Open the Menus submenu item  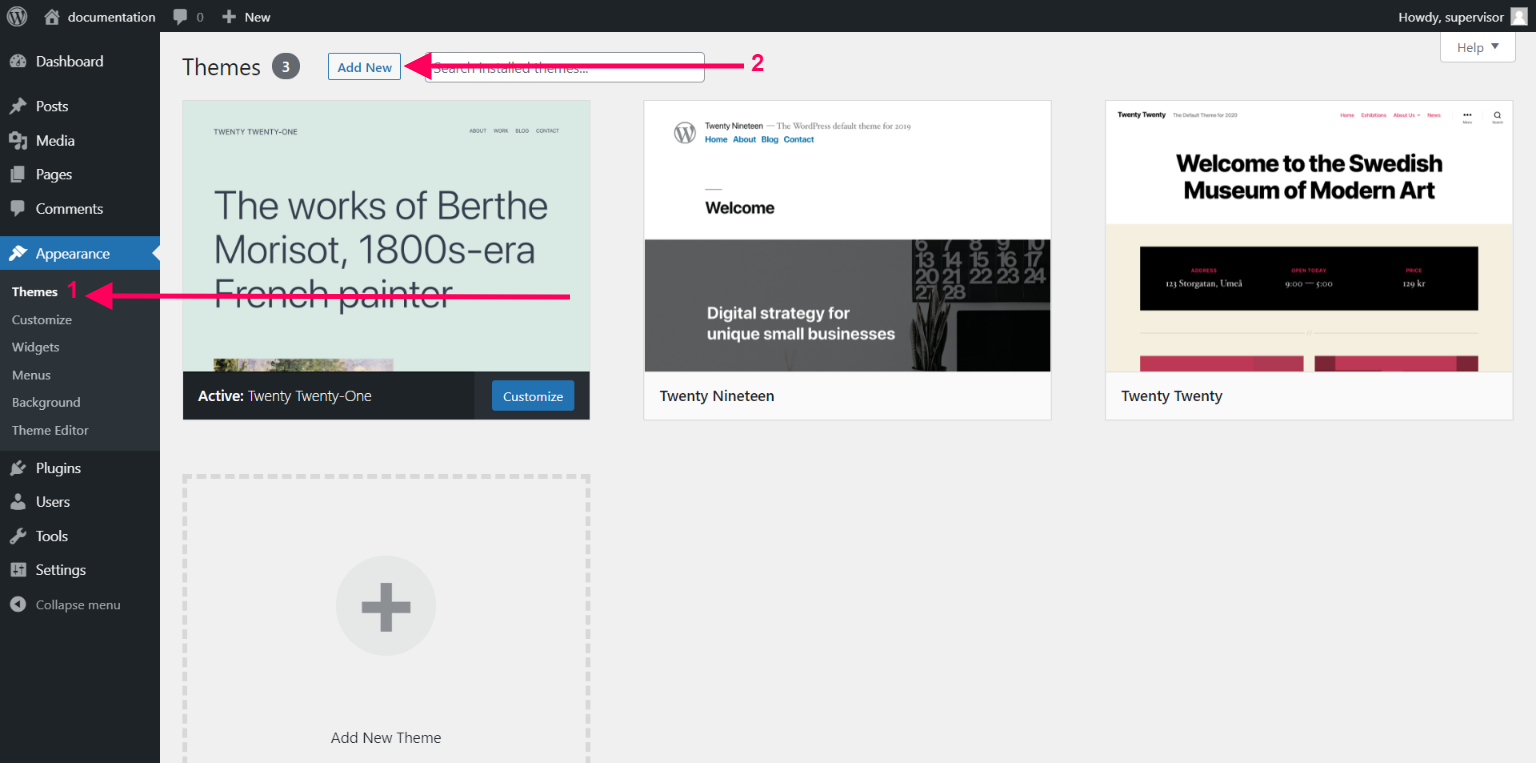pyautogui.click(x=31, y=375)
